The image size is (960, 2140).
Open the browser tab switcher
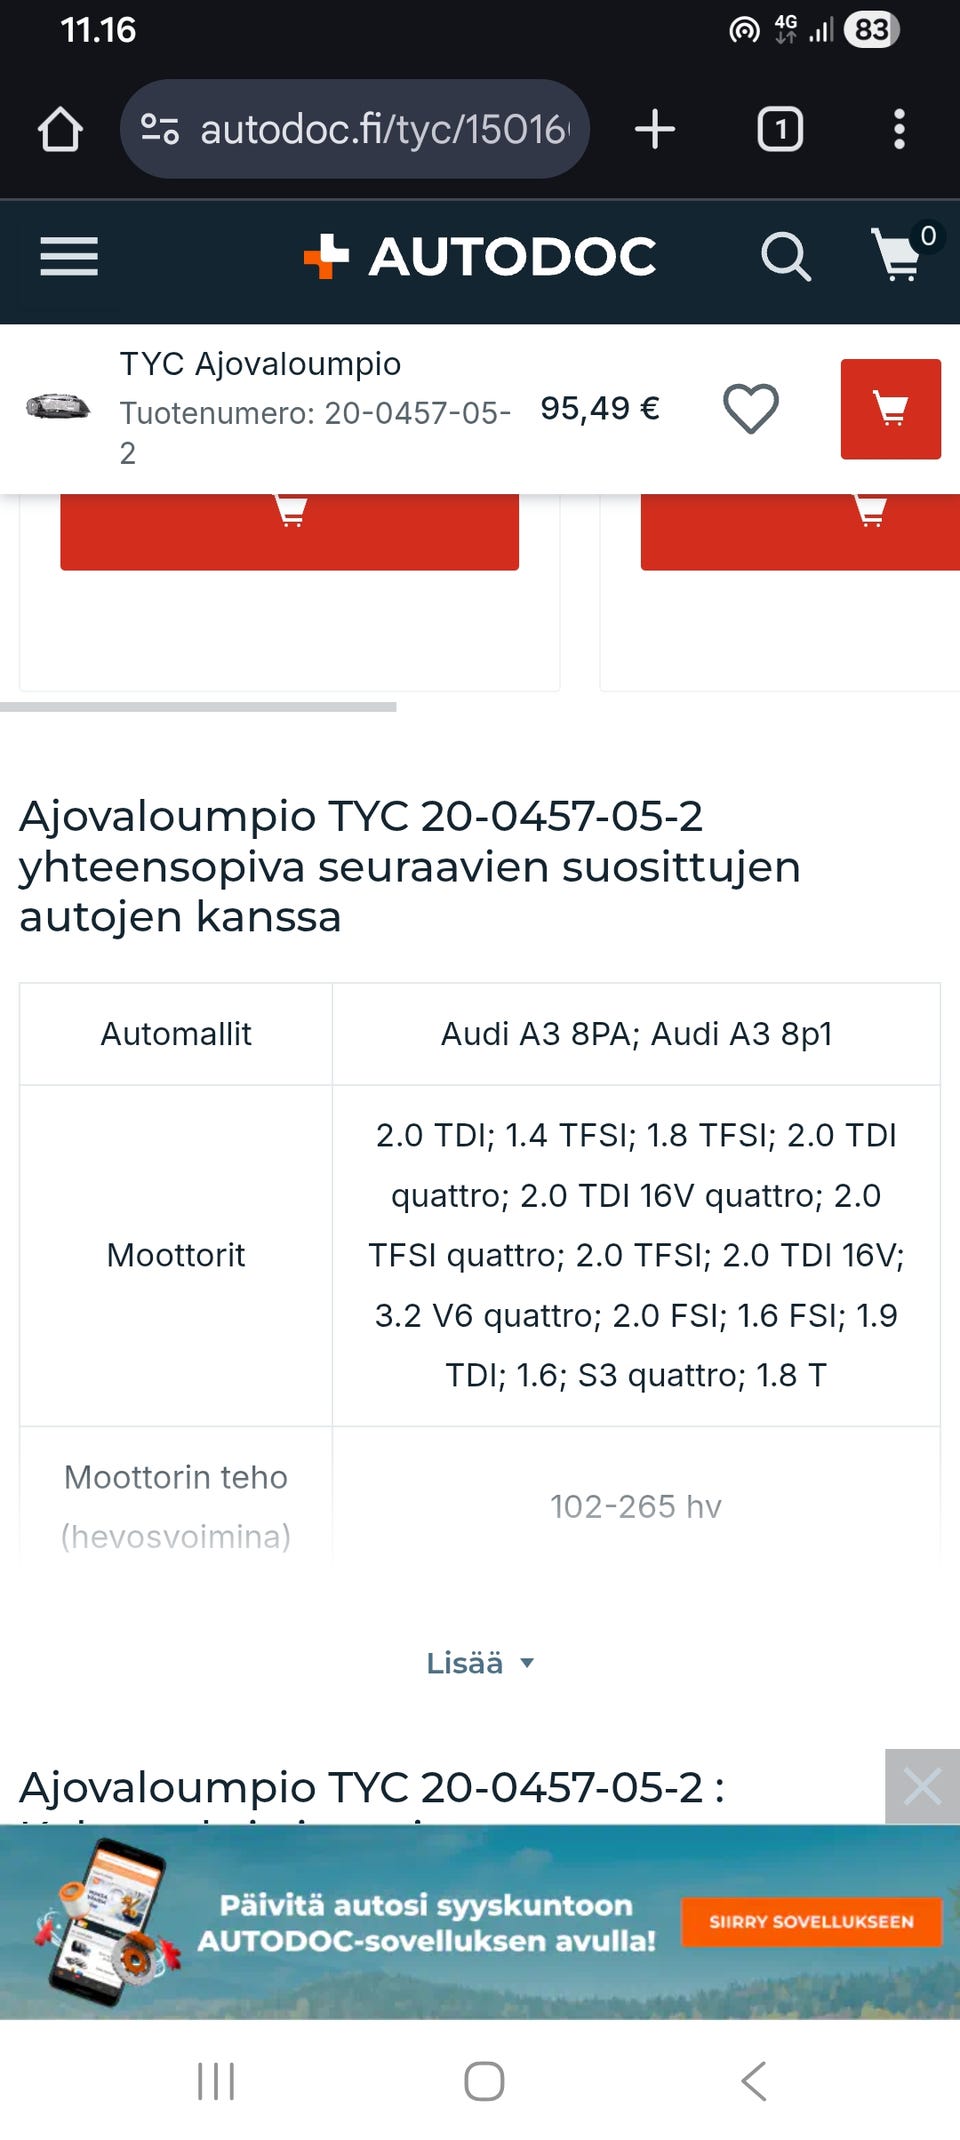click(x=780, y=130)
